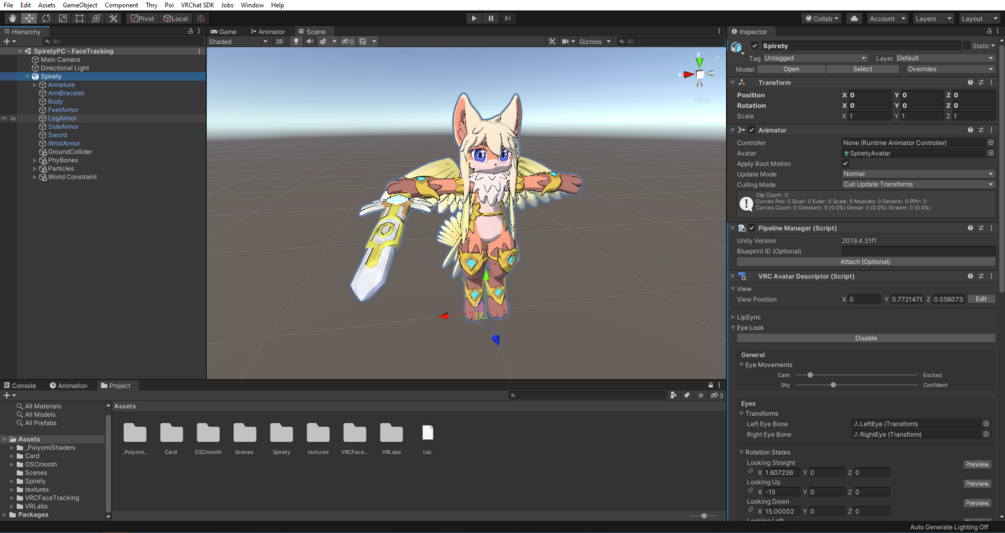Switch to the Game tab
Screen dimensions: 1005x533
click(224, 31)
